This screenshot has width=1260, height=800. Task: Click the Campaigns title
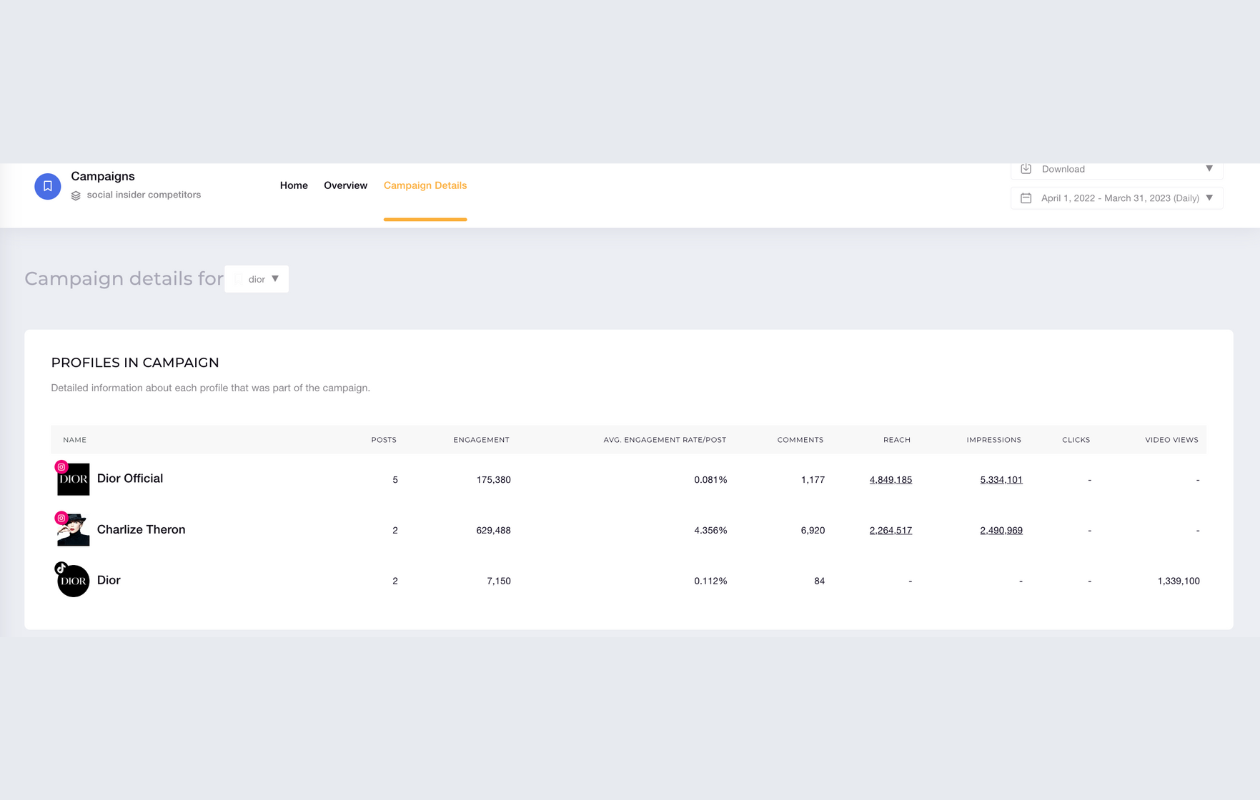click(x=103, y=176)
